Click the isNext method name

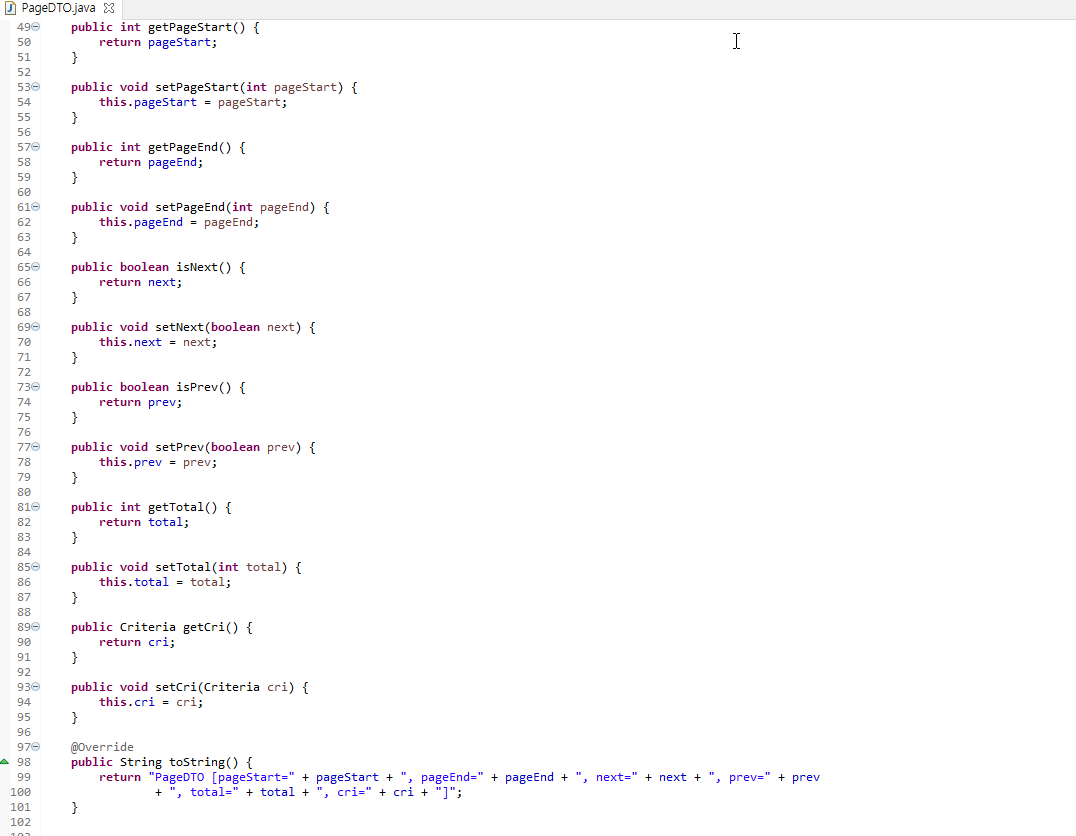[197, 267]
